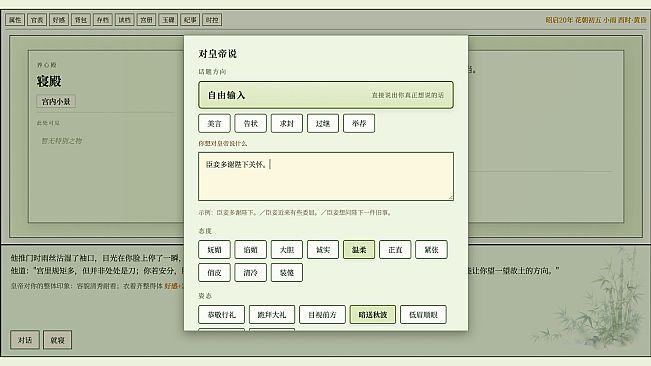Deselect the highlighted 温柔 attitude
Image resolution: width=651 pixels, height=366 pixels.
tap(359, 250)
